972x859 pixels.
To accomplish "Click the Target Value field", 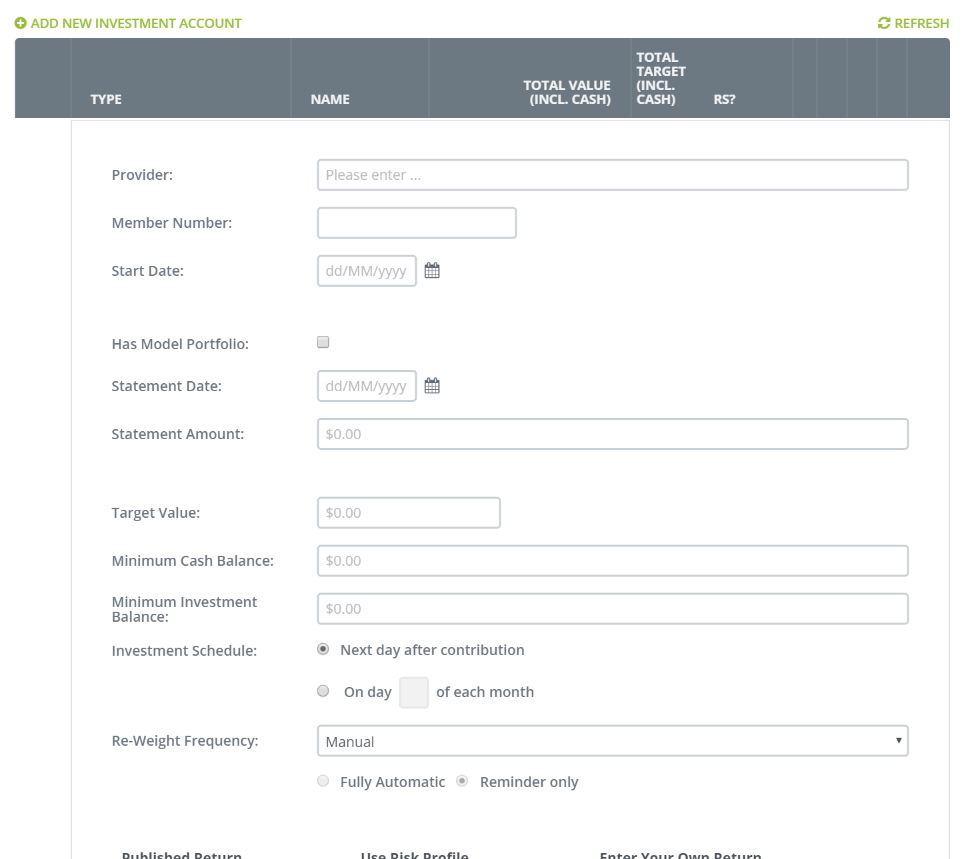I will click(408, 513).
